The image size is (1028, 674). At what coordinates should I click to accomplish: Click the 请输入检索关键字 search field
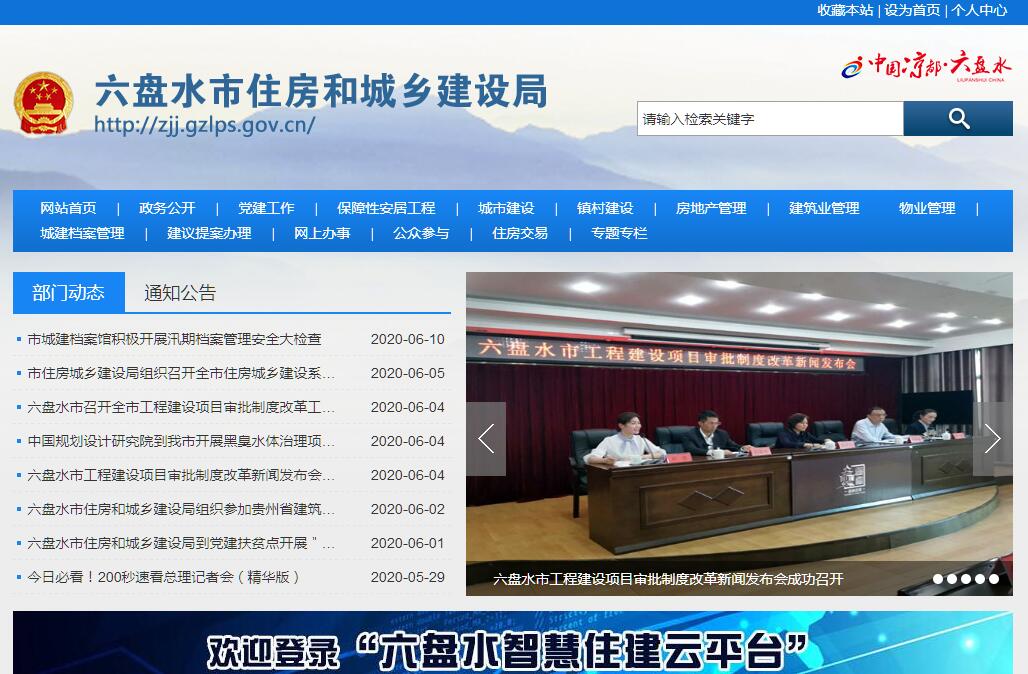pos(770,119)
